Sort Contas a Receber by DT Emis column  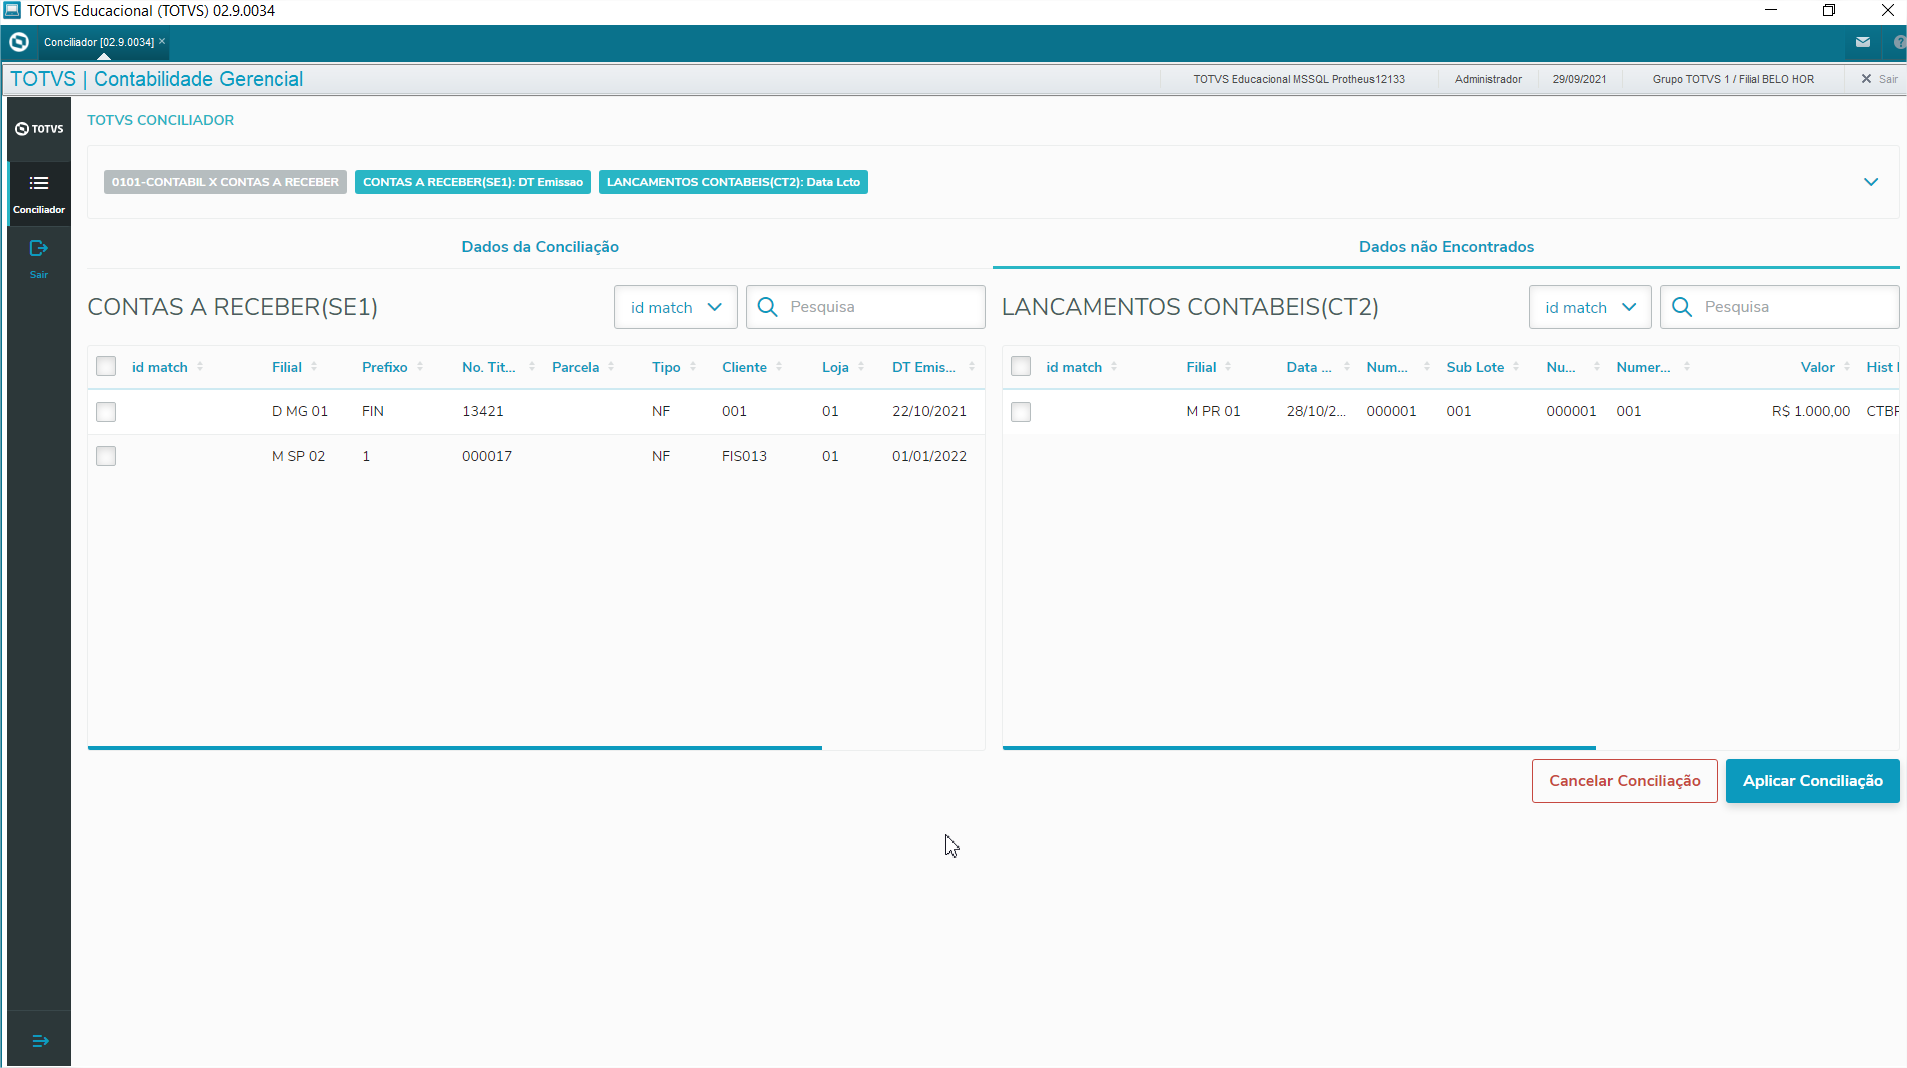point(972,367)
